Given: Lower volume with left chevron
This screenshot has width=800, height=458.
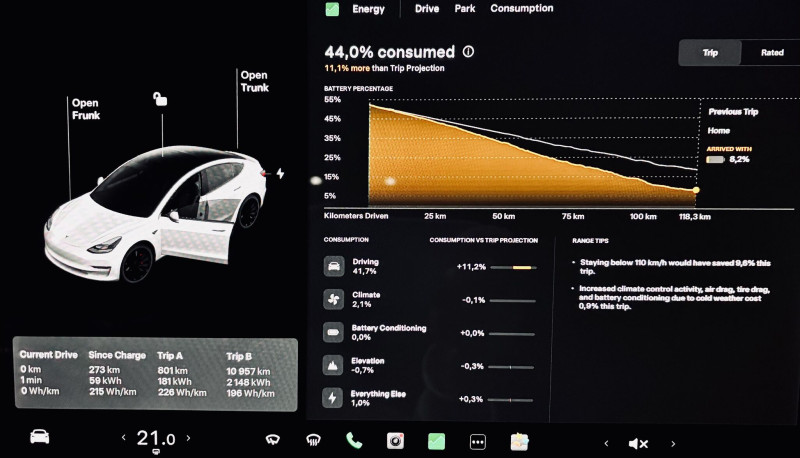Looking at the screenshot, I should point(606,444).
